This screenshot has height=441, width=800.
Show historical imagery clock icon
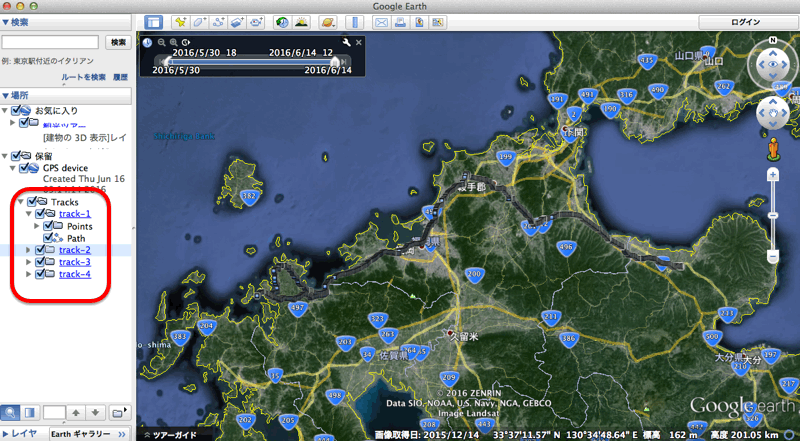282,22
